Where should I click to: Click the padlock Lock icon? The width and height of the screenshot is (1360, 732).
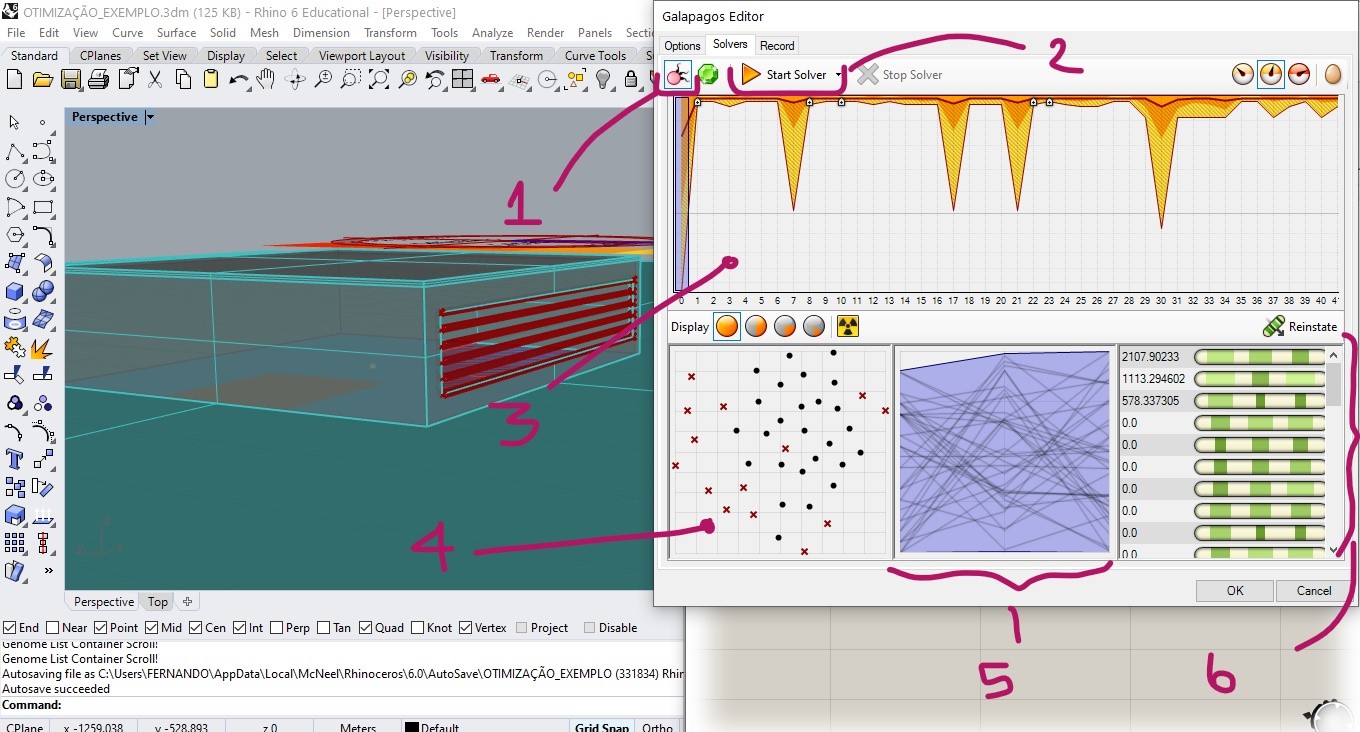[631, 80]
